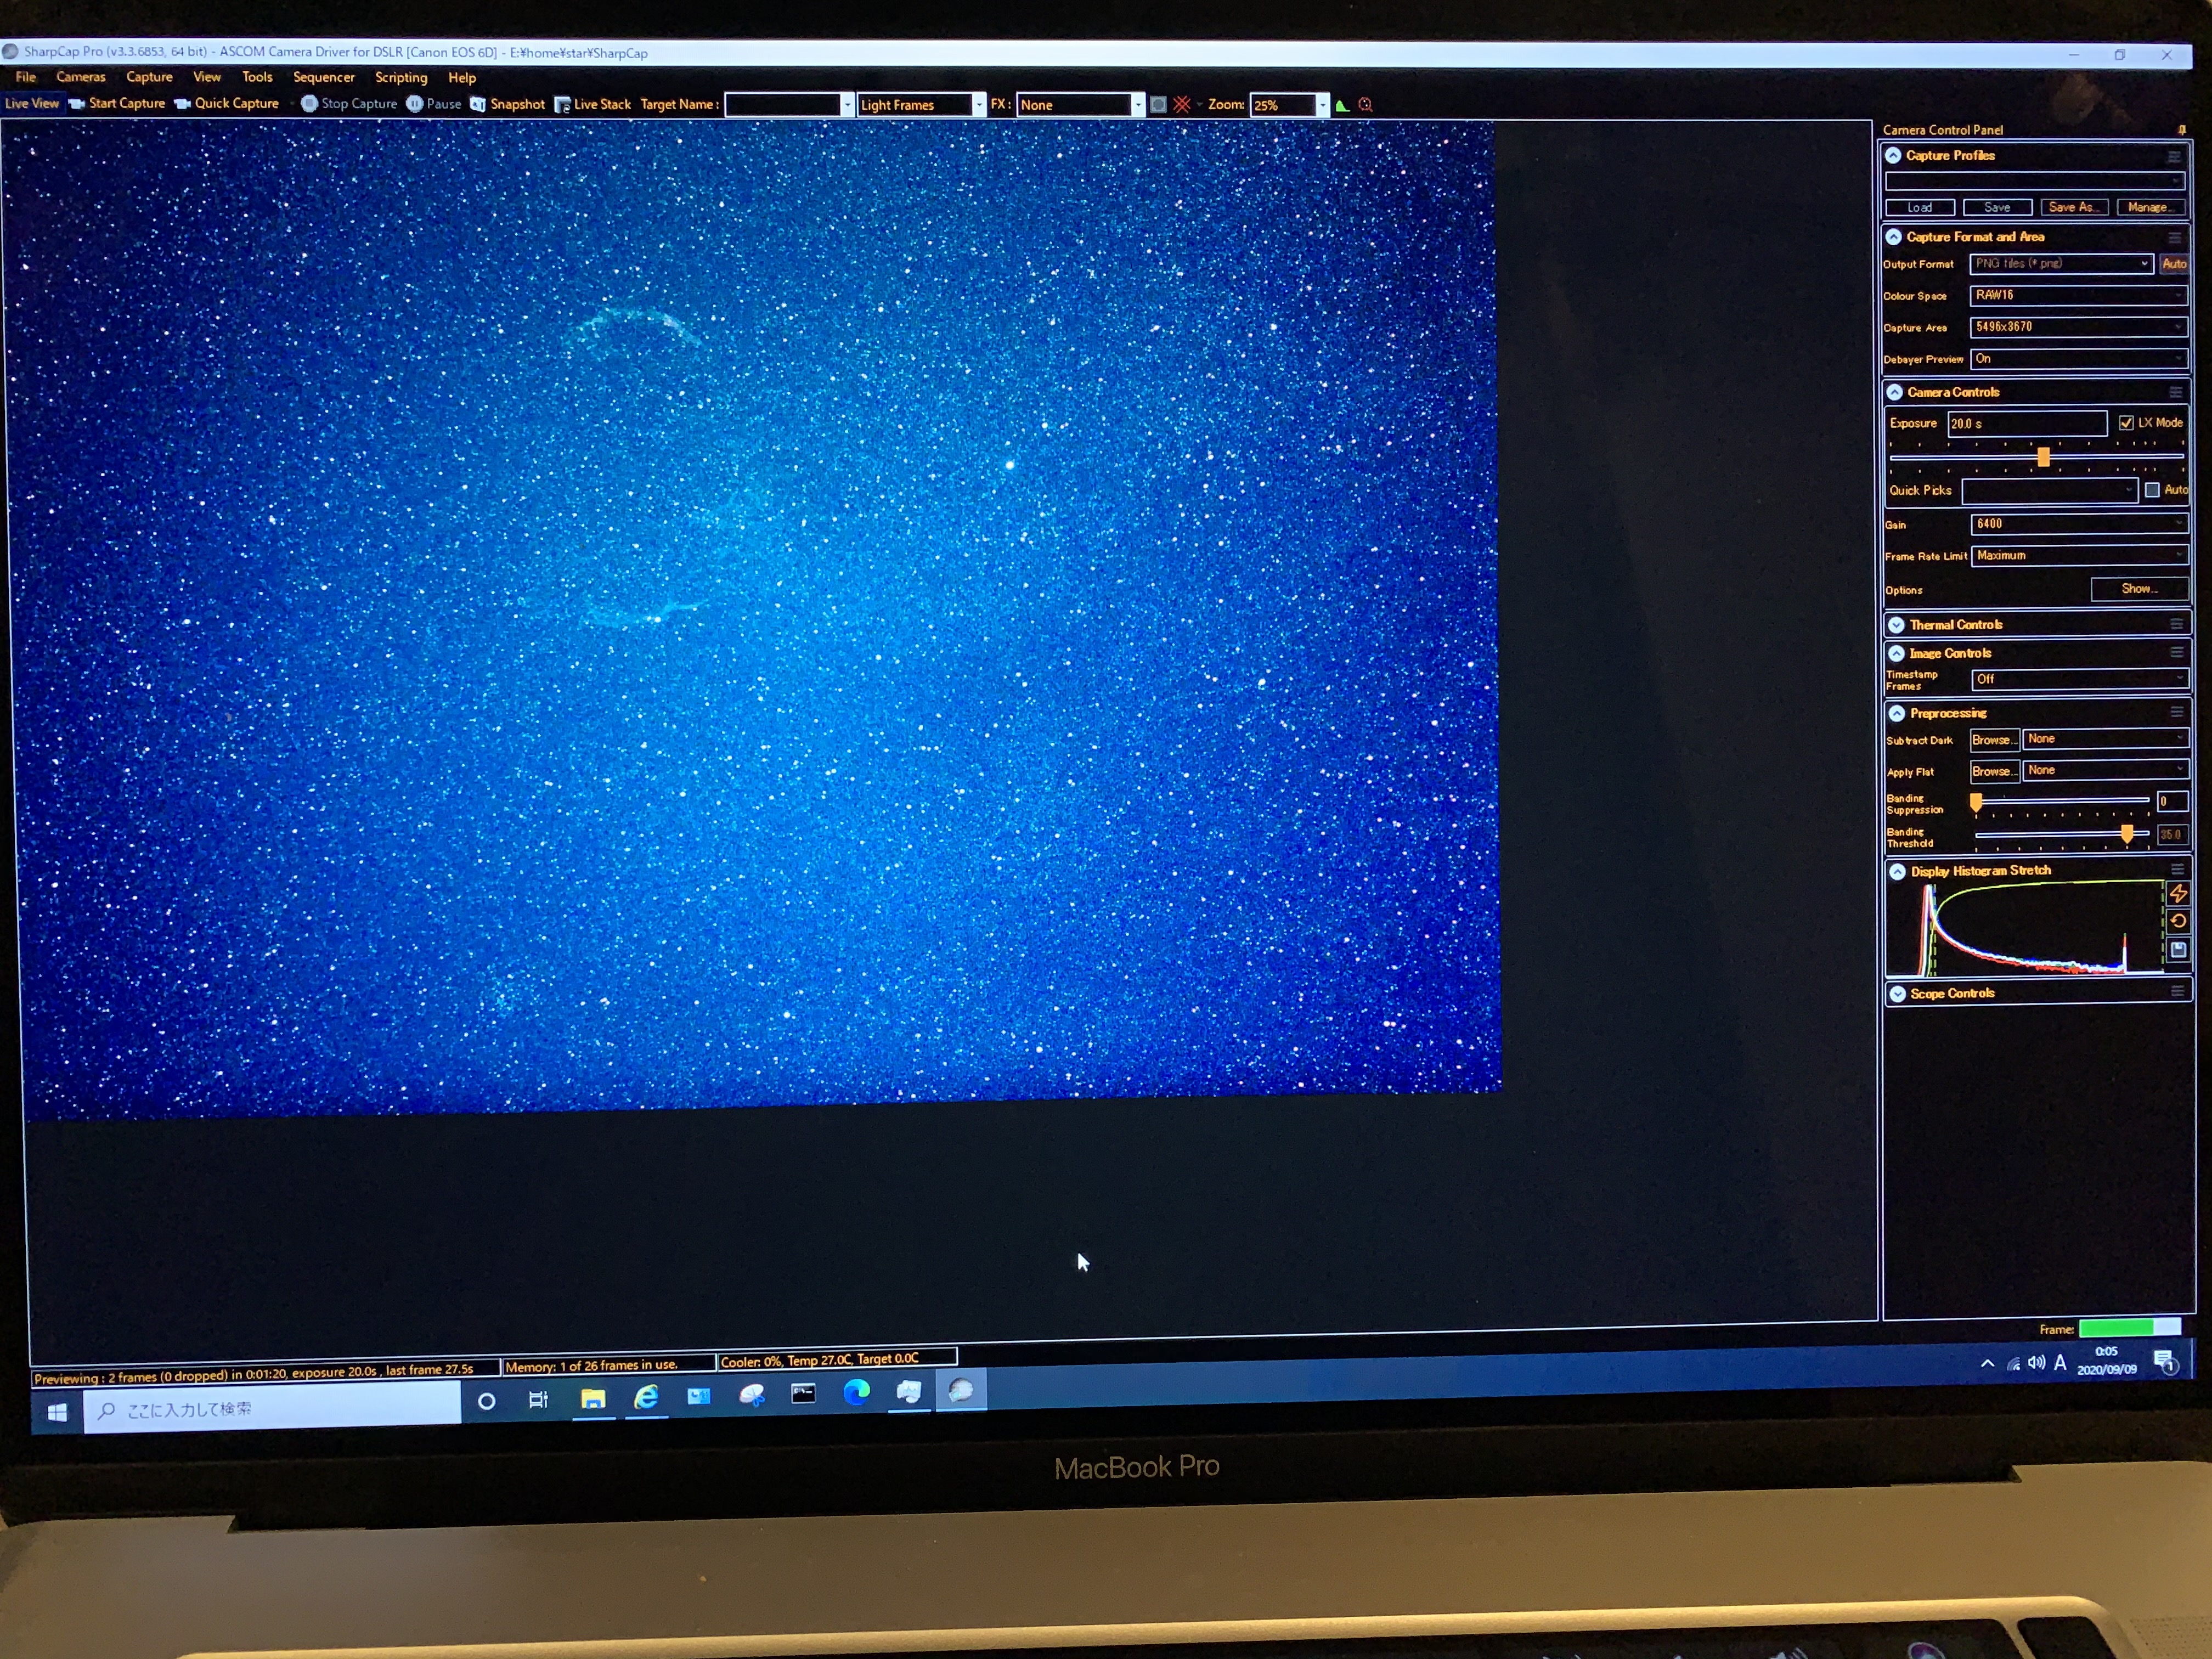The image size is (2212, 1659).
Task: Expand the Thermal Controls section
Action: pyautogui.click(x=1896, y=625)
